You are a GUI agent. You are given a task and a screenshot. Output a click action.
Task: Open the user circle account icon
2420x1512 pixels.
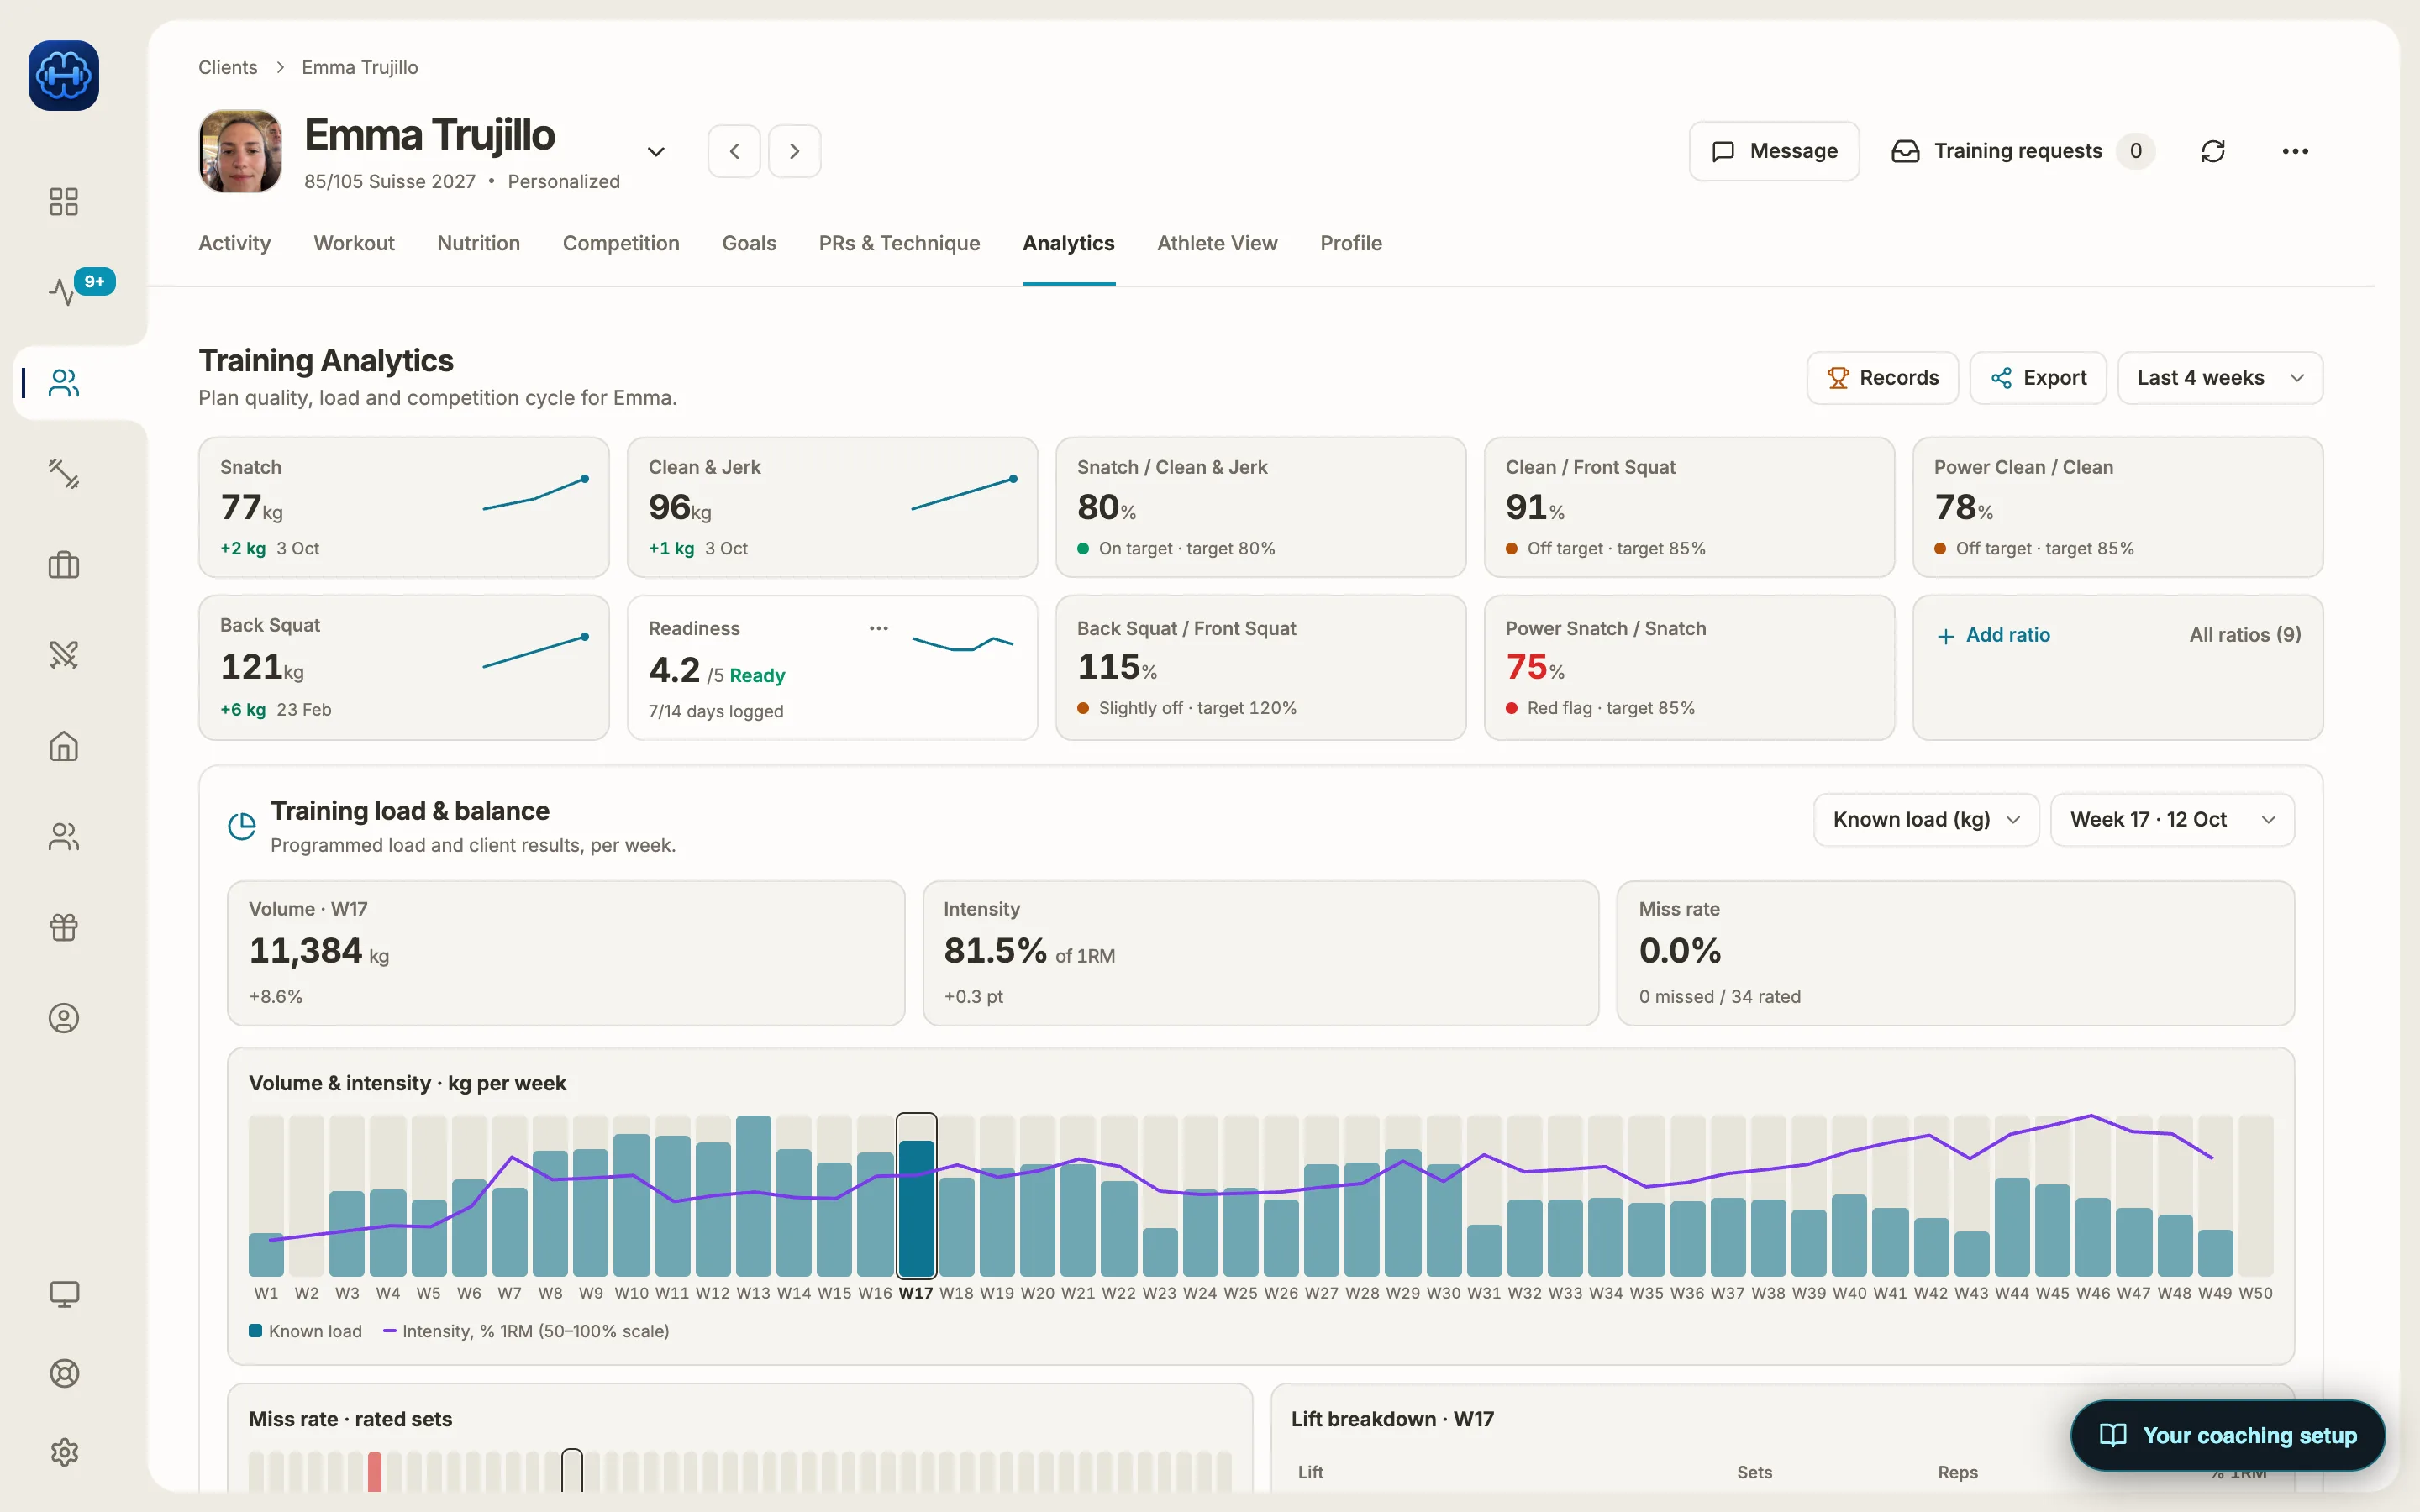point(64,1018)
